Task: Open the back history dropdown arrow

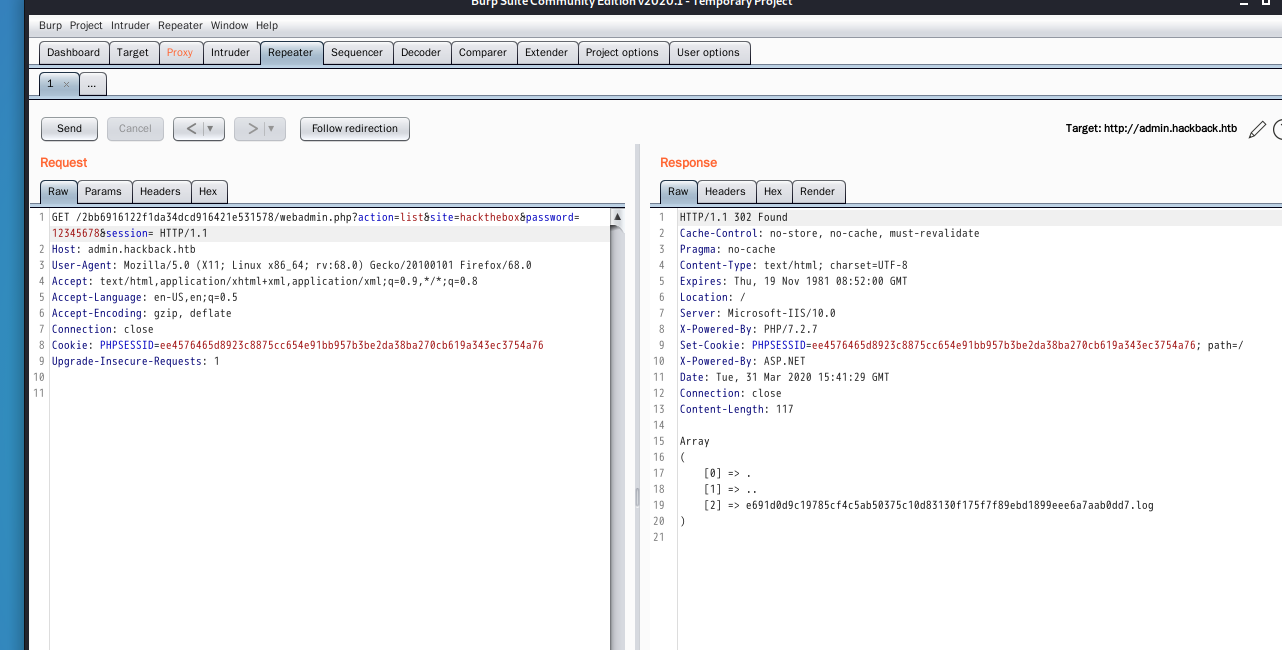Action: point(213,128)
